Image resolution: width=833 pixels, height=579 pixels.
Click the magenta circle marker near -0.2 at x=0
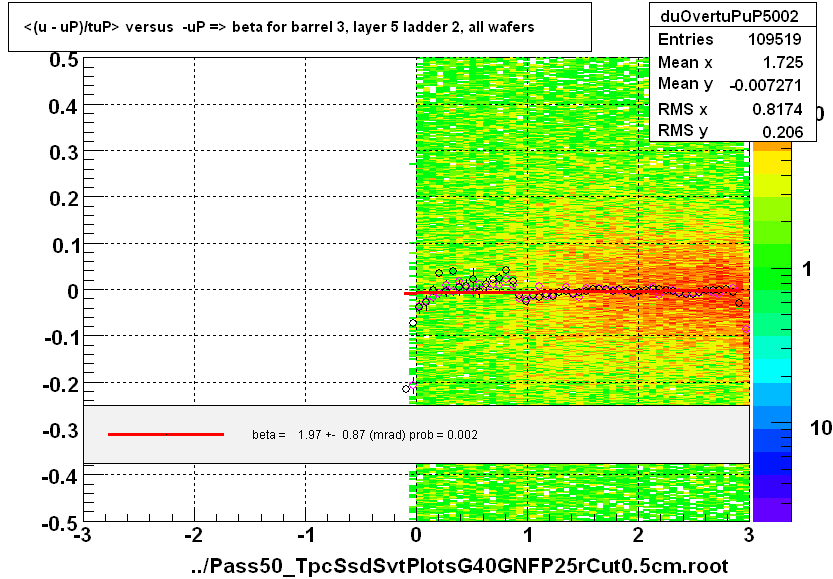coord(413,385)
